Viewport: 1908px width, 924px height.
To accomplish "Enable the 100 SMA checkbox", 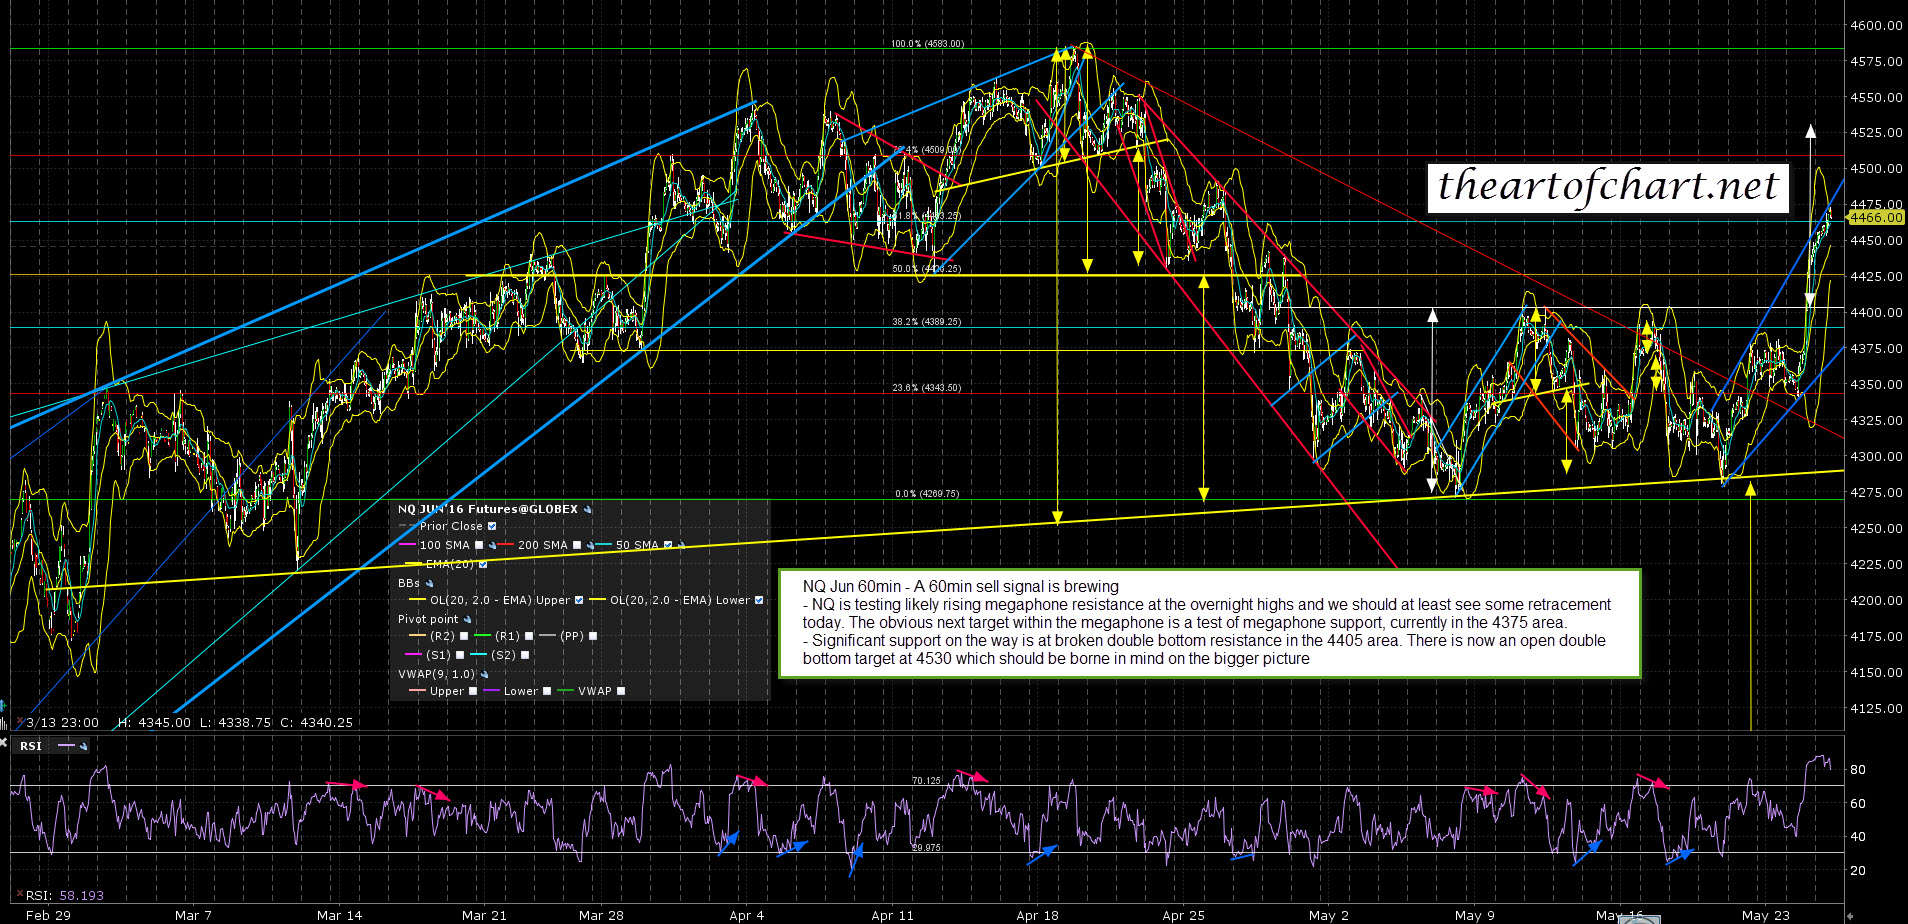I will pyautogui.click(x=479, y=546).
